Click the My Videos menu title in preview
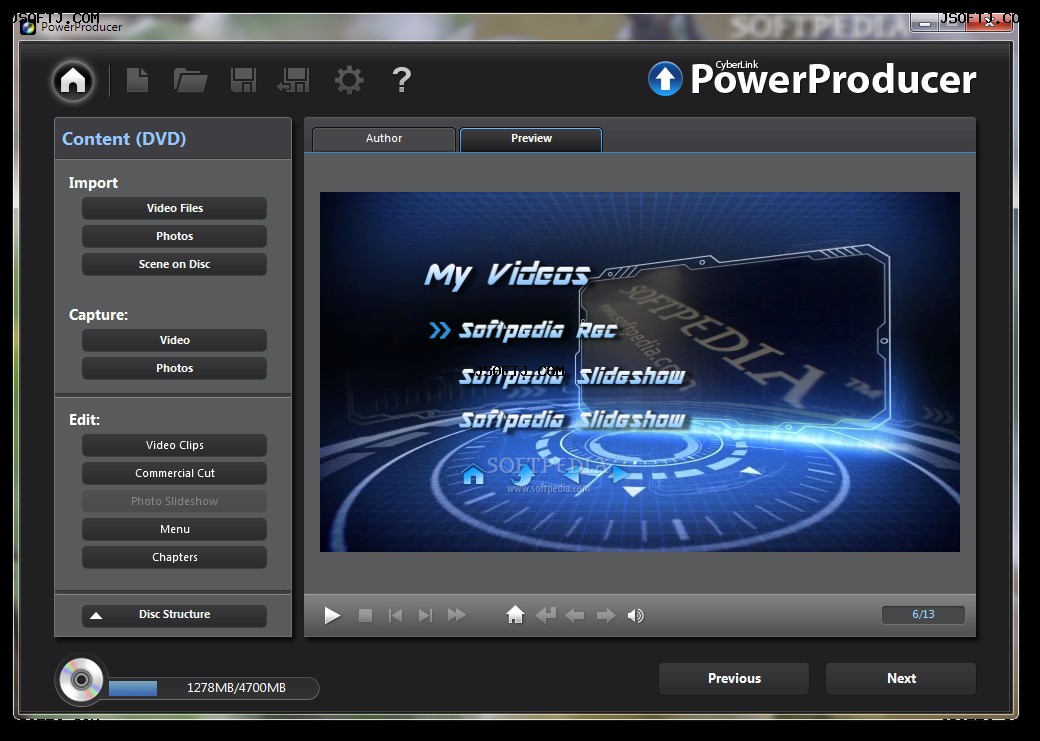 tap(507, 275)
